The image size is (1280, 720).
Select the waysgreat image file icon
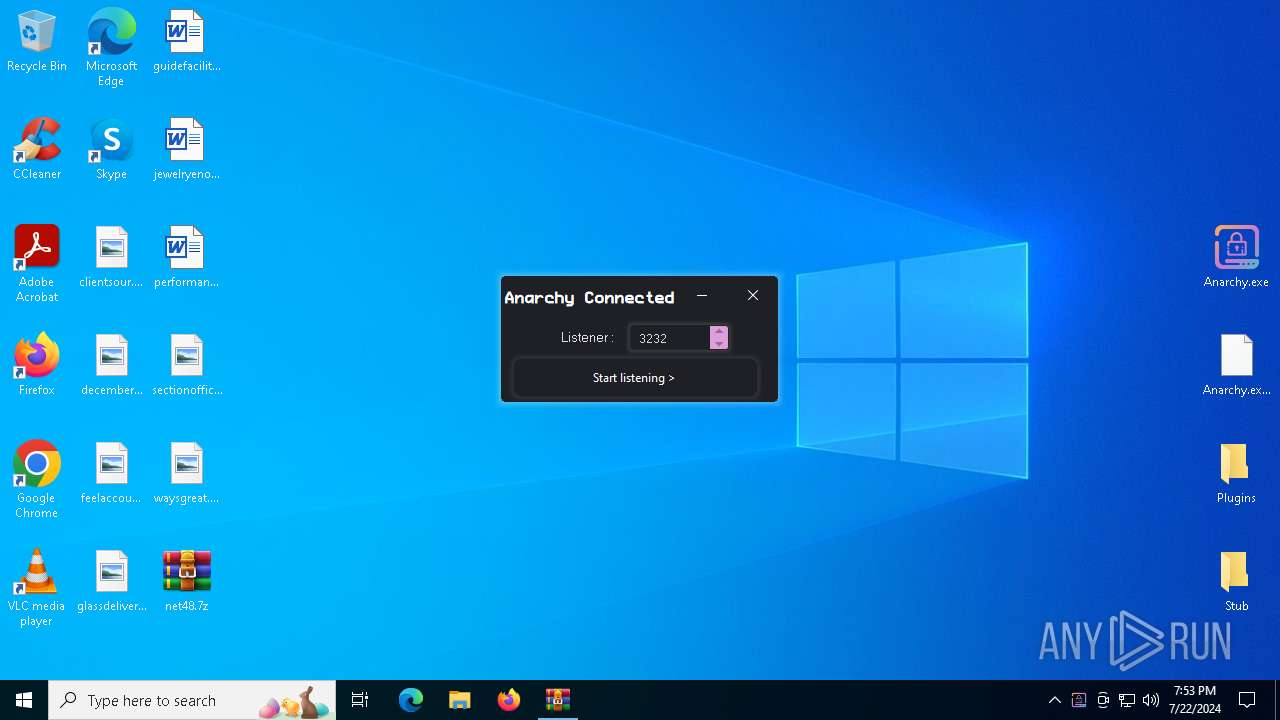coord(186,474)
